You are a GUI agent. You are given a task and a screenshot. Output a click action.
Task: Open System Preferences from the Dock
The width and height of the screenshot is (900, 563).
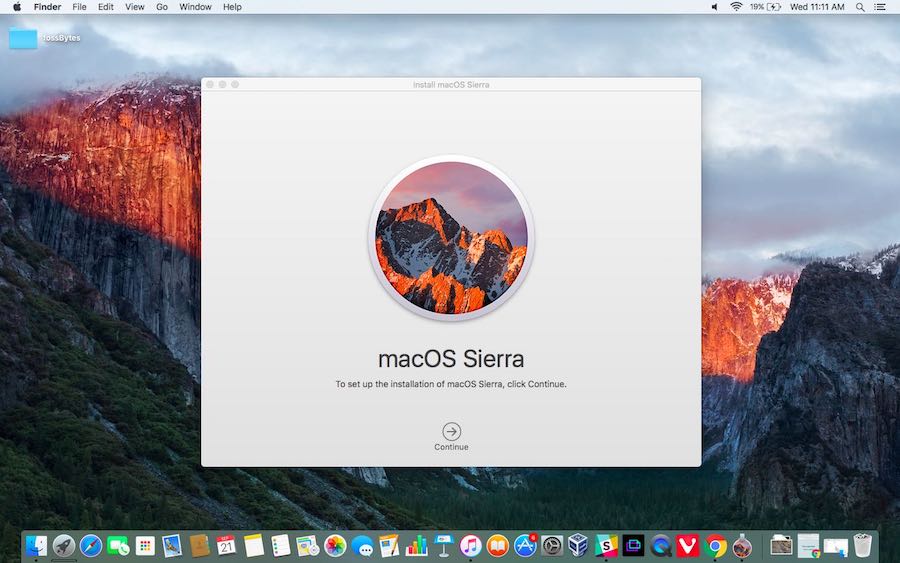click(x=552, y=545)
